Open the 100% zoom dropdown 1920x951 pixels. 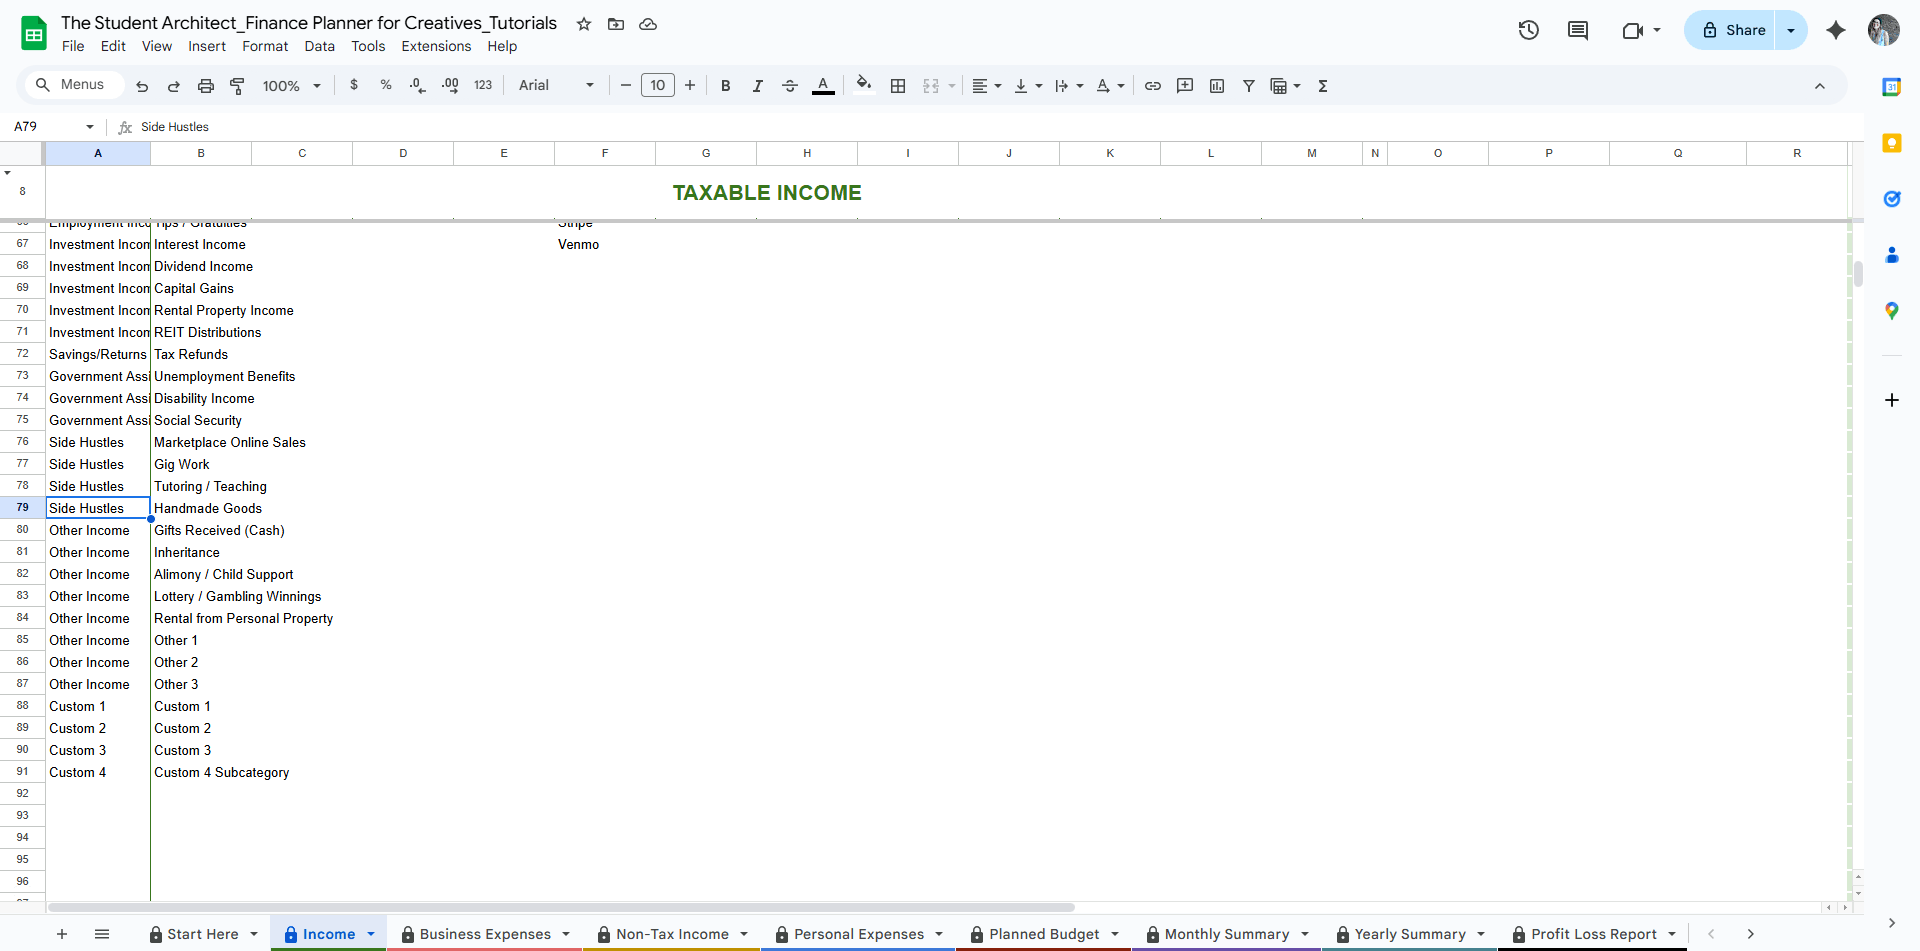tap(291, 86)
